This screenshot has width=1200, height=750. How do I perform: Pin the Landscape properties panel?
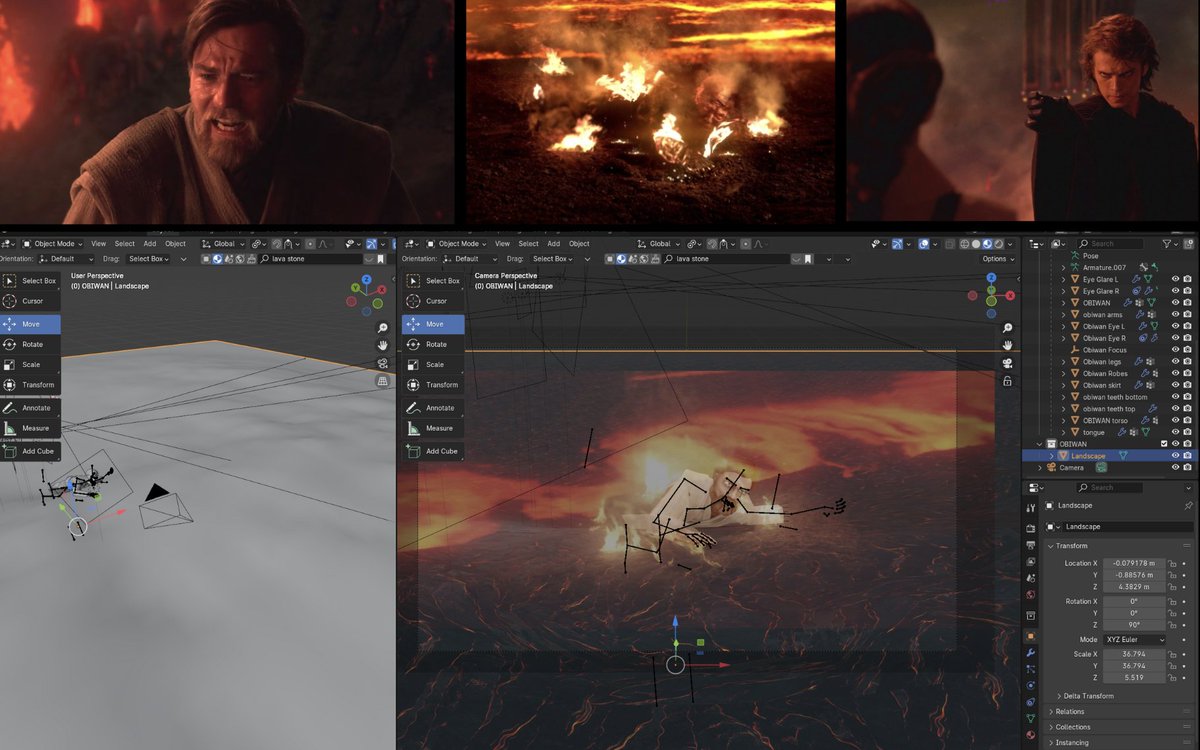coord(1188,506)
